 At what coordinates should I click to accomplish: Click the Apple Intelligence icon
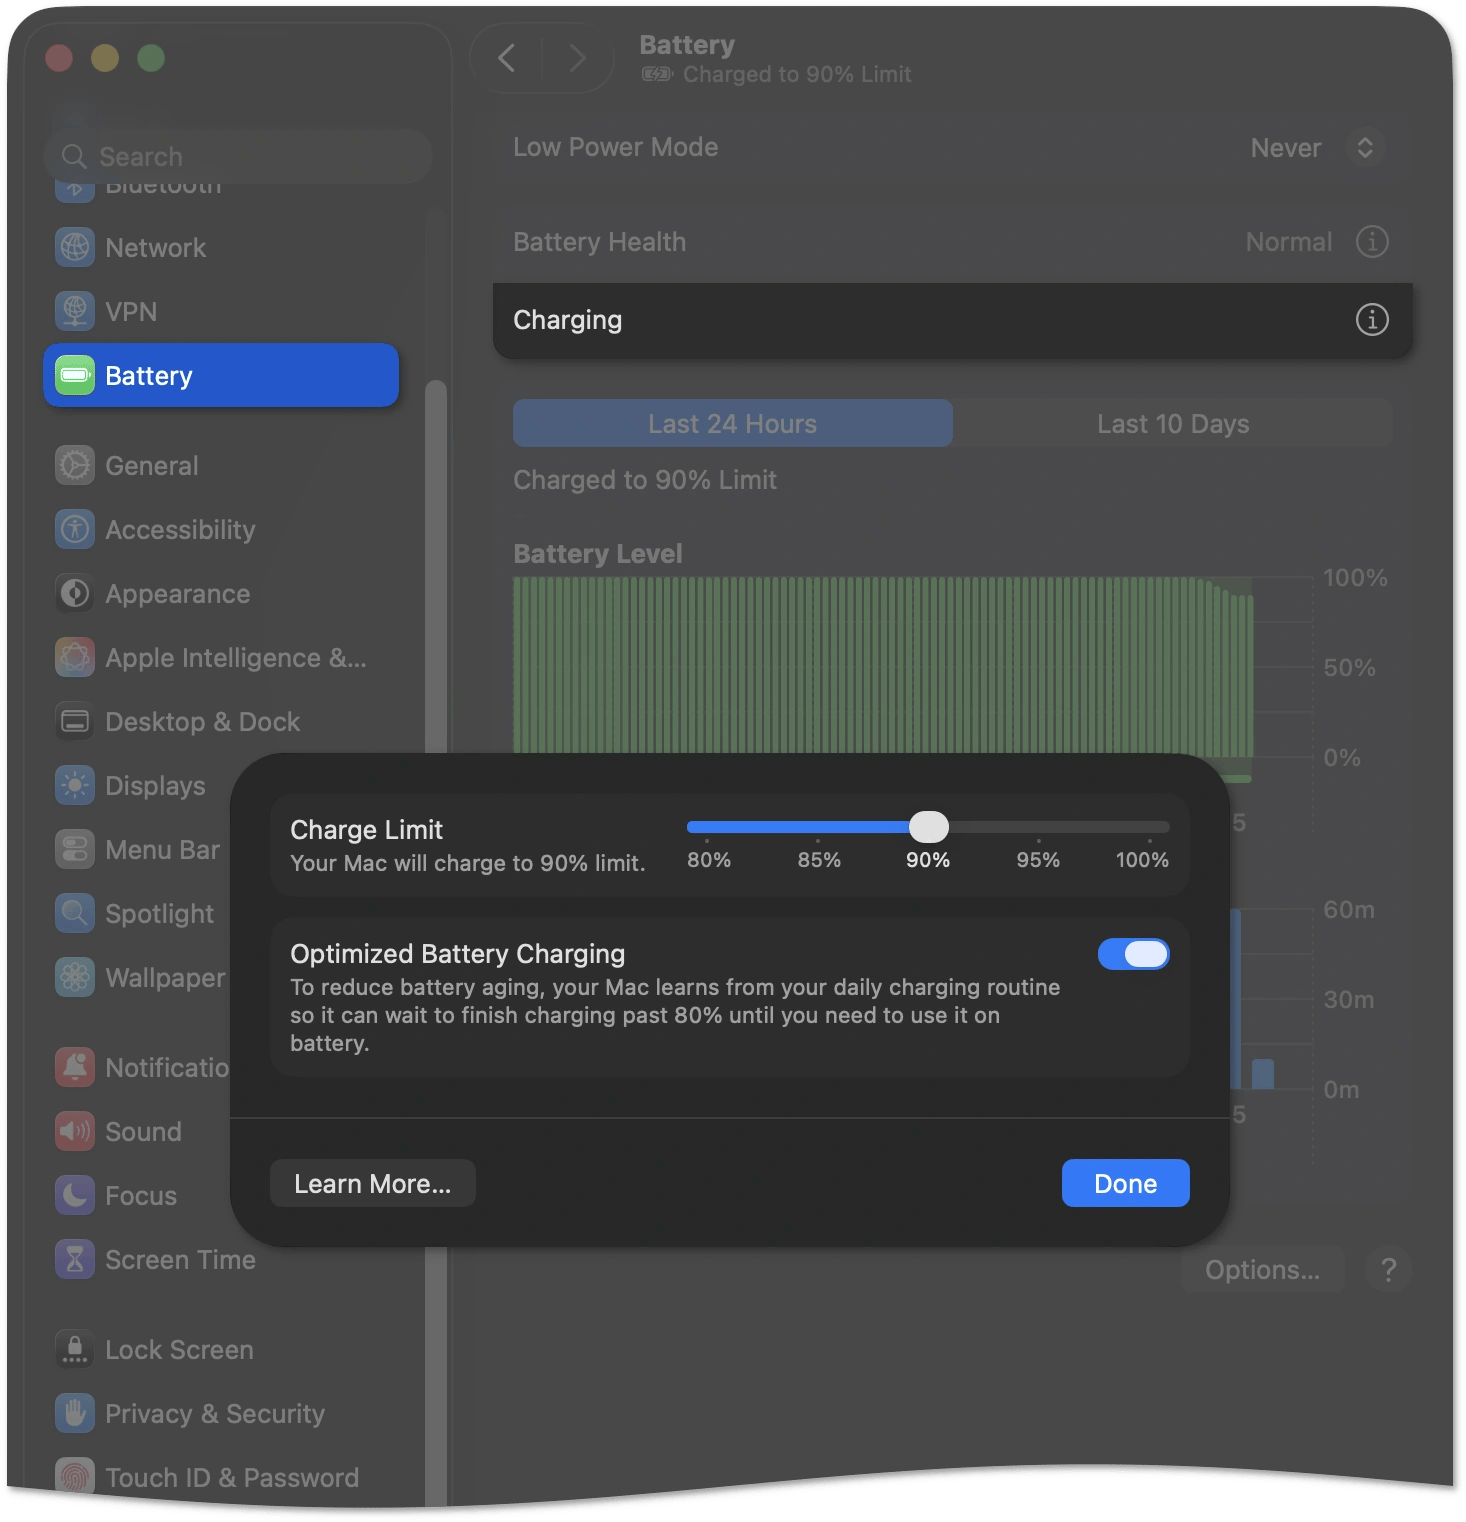point(75,657)
